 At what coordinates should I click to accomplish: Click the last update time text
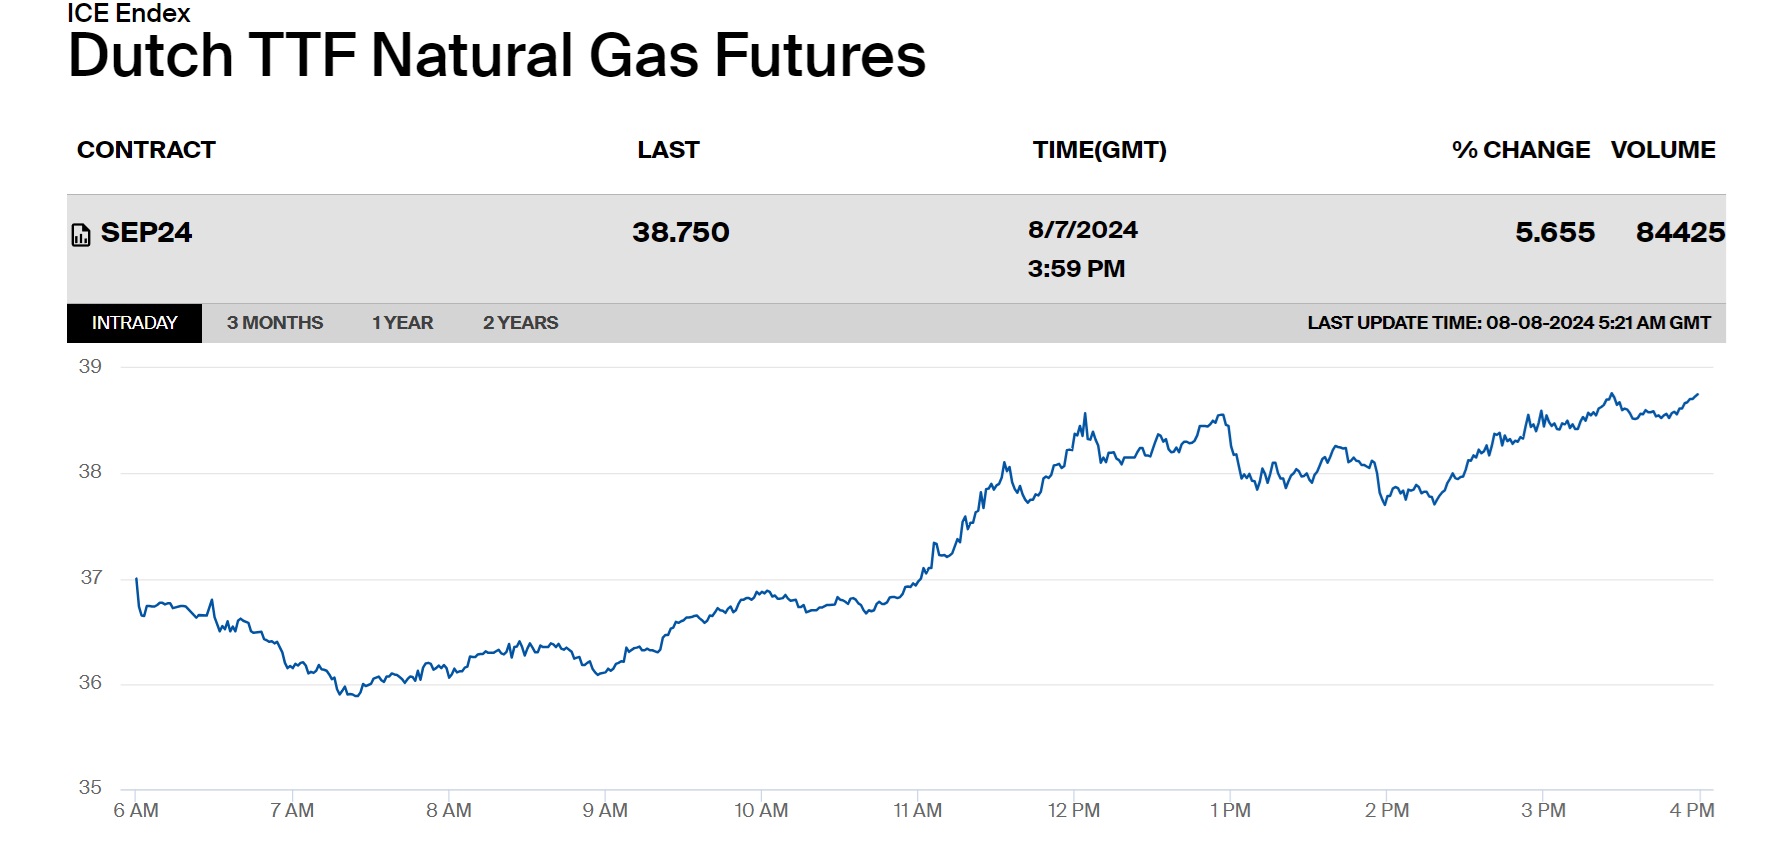pyautogui.click(x=1509, y=323)
